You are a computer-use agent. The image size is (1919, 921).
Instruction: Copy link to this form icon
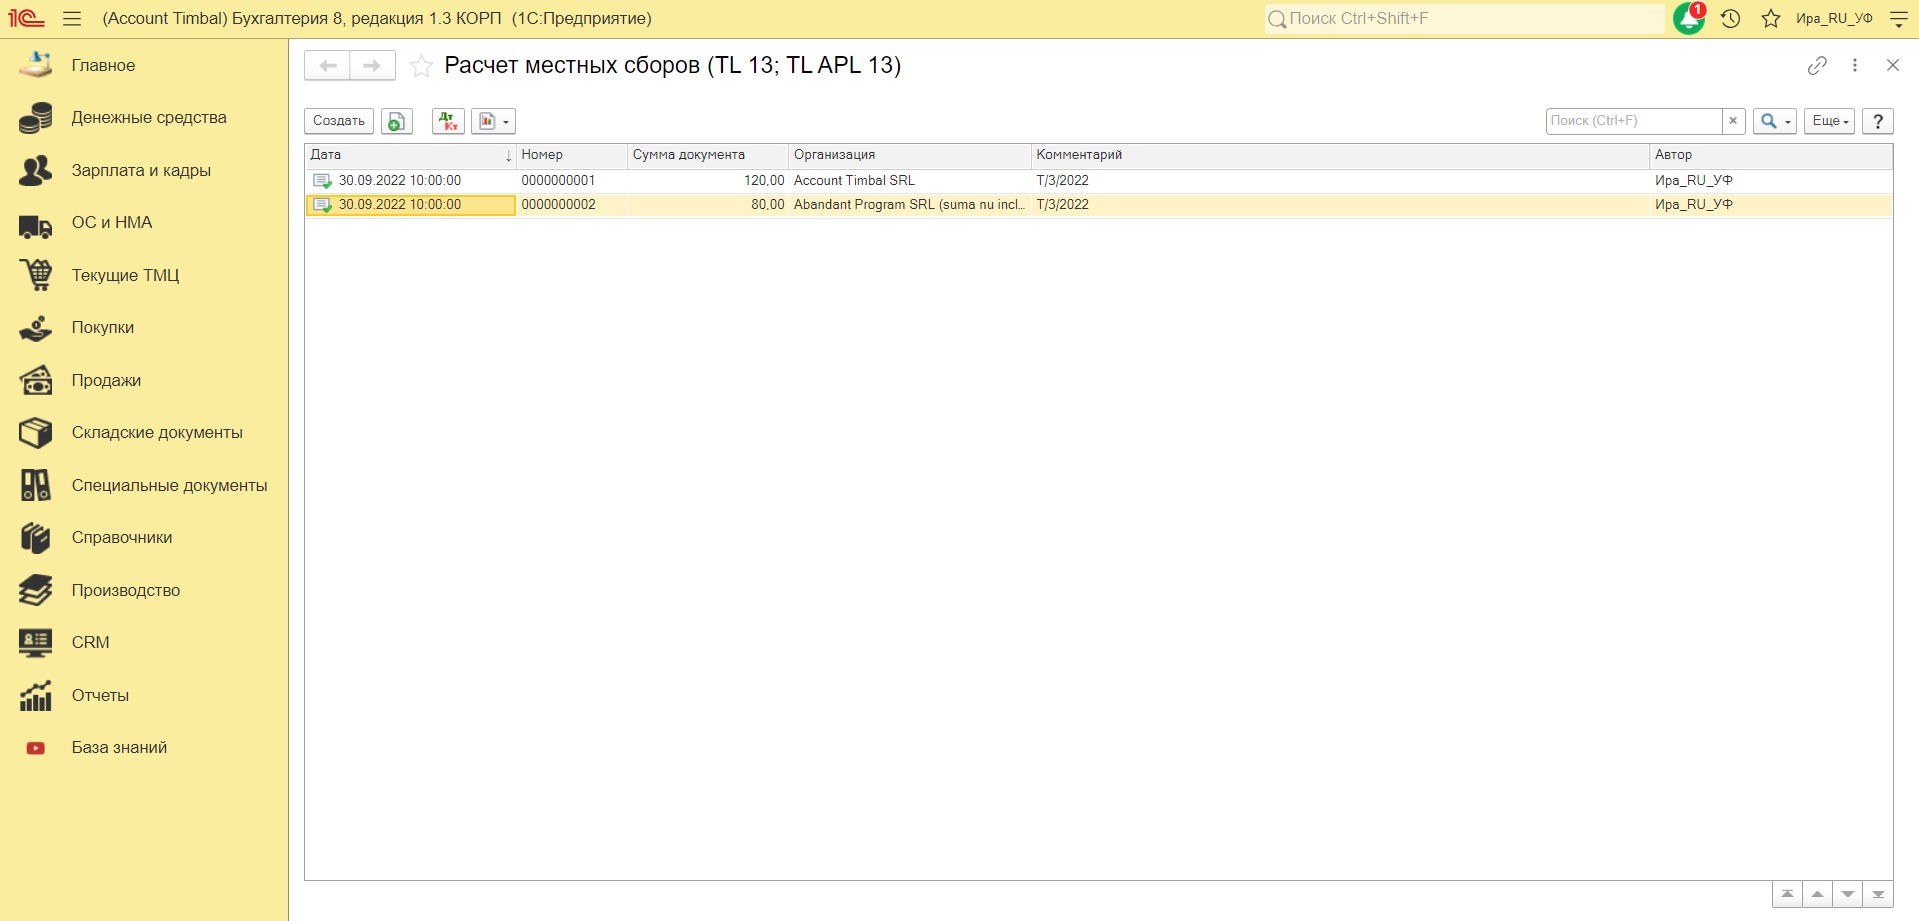click(x=1817, y=65)
